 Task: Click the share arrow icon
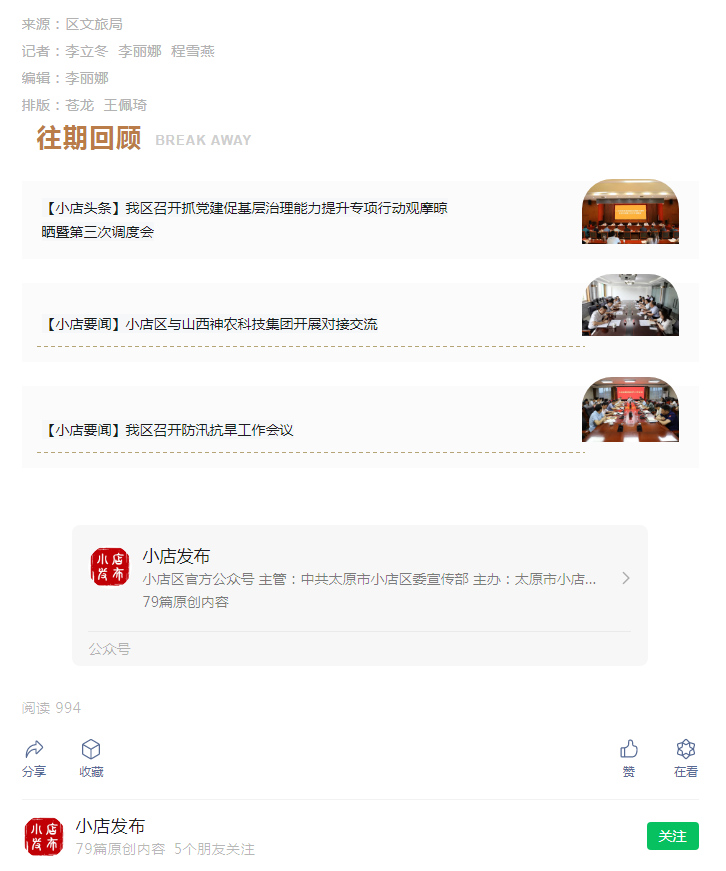34,749
